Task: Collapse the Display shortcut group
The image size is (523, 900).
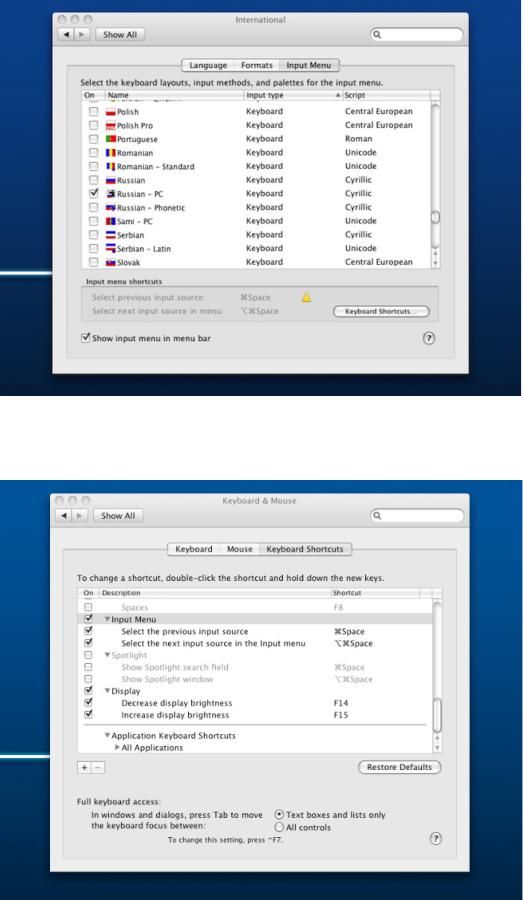Action: 107,691
